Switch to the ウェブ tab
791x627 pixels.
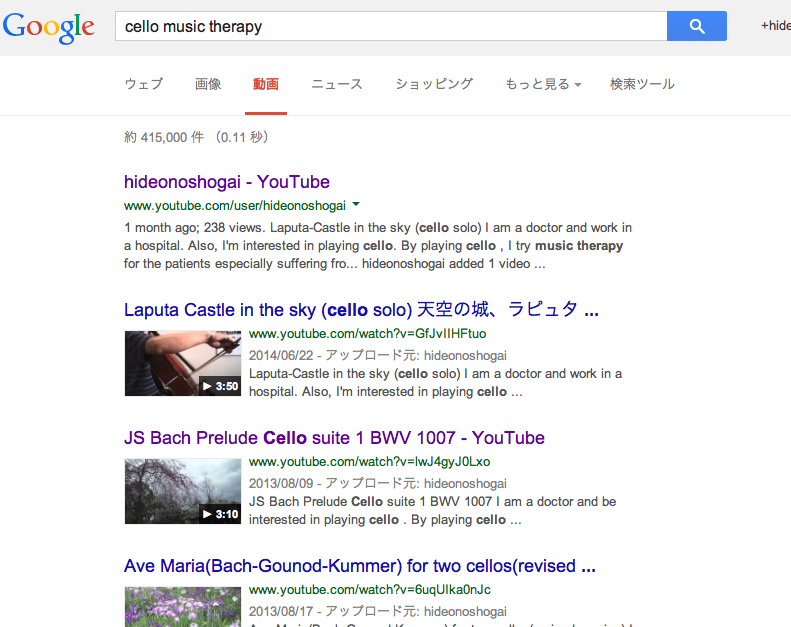tap(144, 84)
